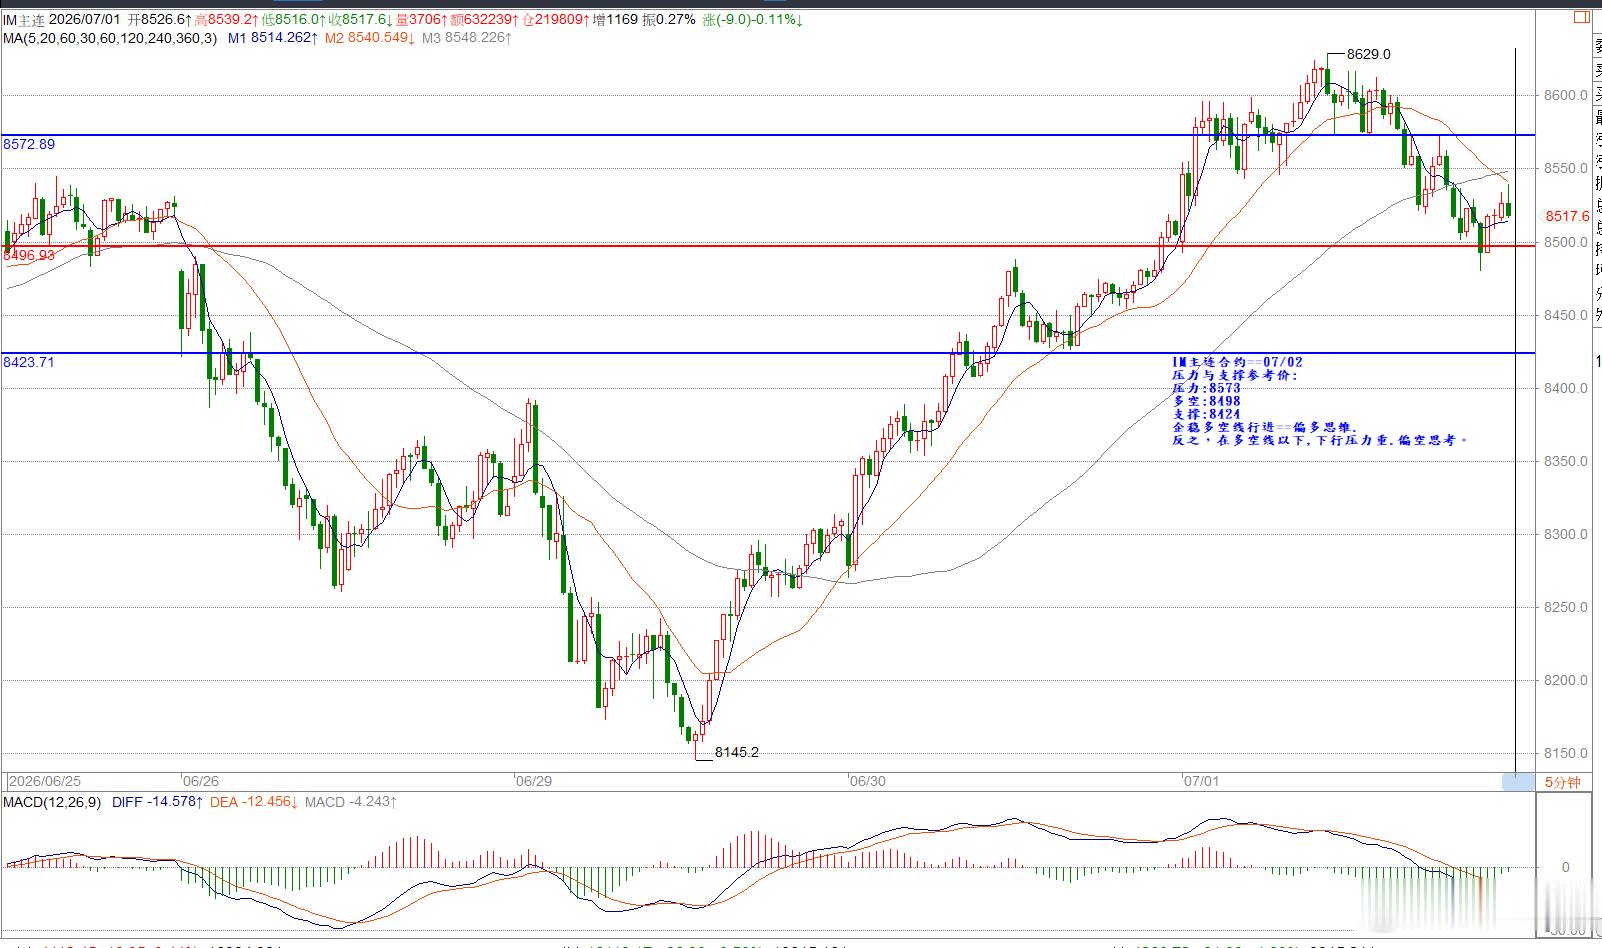The width and height of the screenshot is (1602, 948).
Task: Click the DEA -12.456 value
Action: [x=254, y=802]
